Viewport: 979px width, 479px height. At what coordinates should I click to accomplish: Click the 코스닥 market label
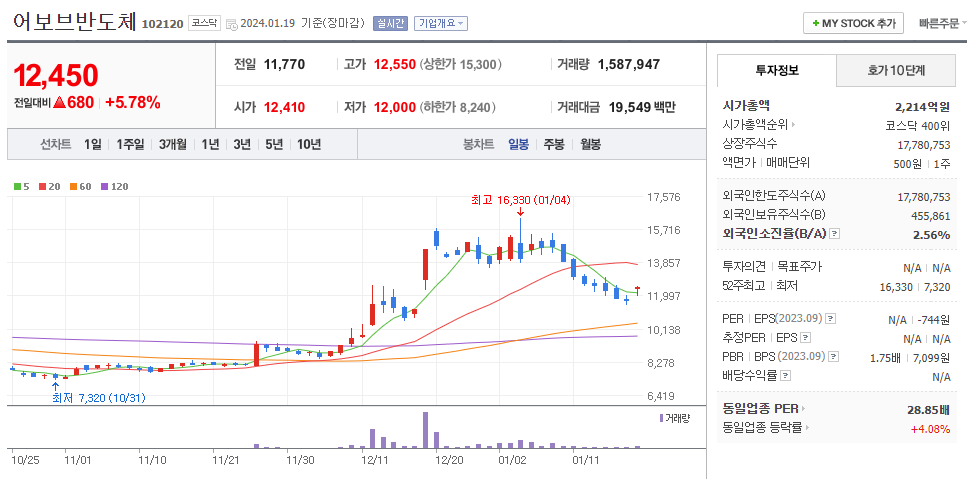click(x=204, y=23)
